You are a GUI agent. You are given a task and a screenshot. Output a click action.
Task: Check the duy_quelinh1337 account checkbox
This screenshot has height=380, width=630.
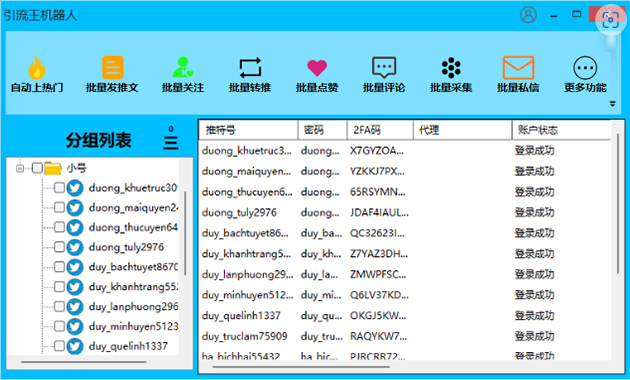(x=59, y=346)
